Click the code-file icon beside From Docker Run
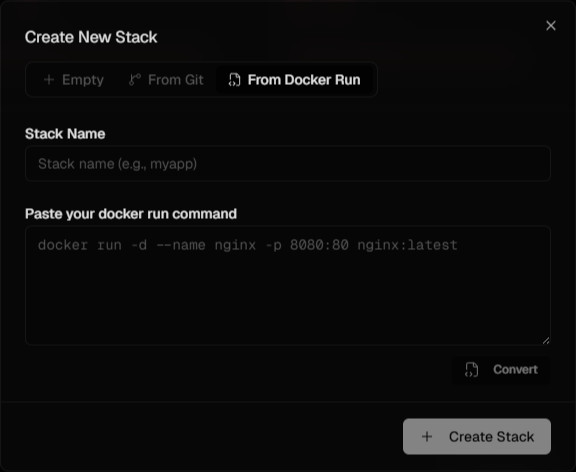Image resolution: width=576 pixels, height=472 pixels. click(234, 80)
